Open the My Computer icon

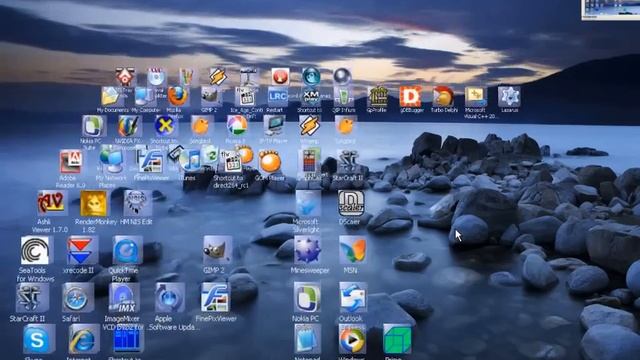tap(144, 97)
